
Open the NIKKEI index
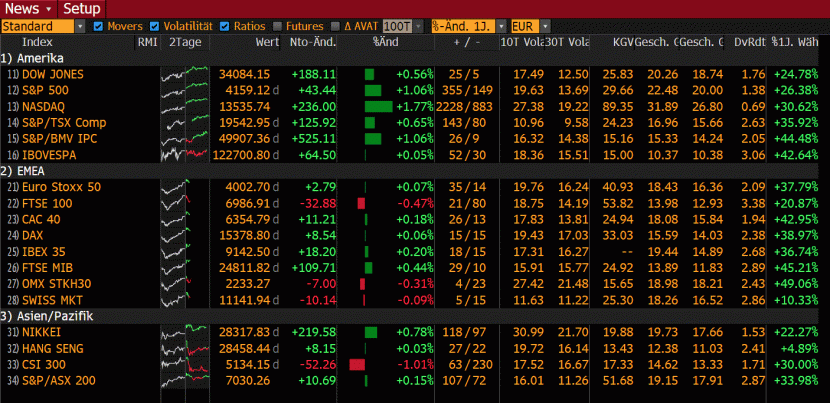[x=42, y=333]
